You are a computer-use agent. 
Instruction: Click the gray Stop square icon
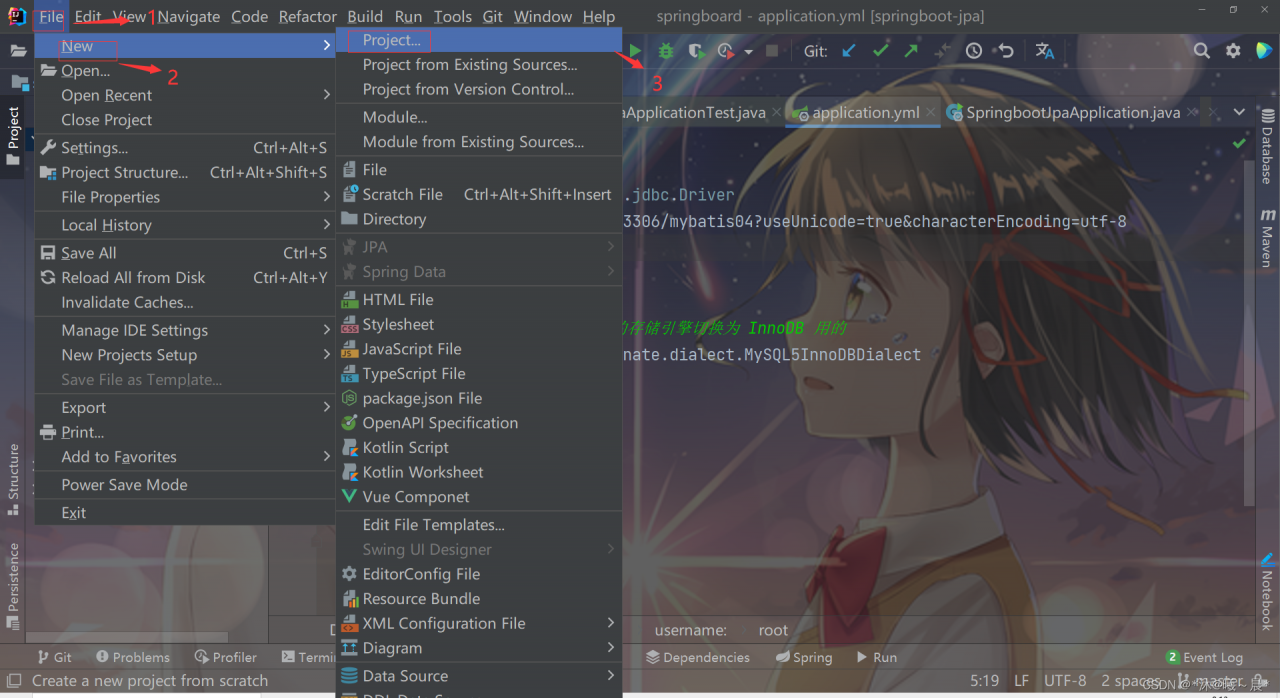772,51
